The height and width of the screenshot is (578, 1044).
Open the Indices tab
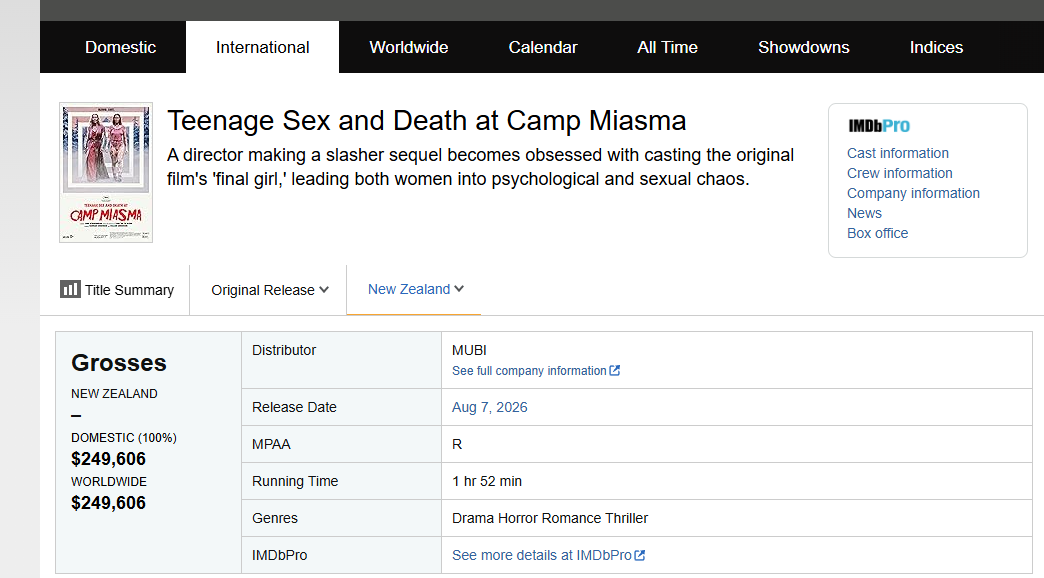click(x=936, y=47)
